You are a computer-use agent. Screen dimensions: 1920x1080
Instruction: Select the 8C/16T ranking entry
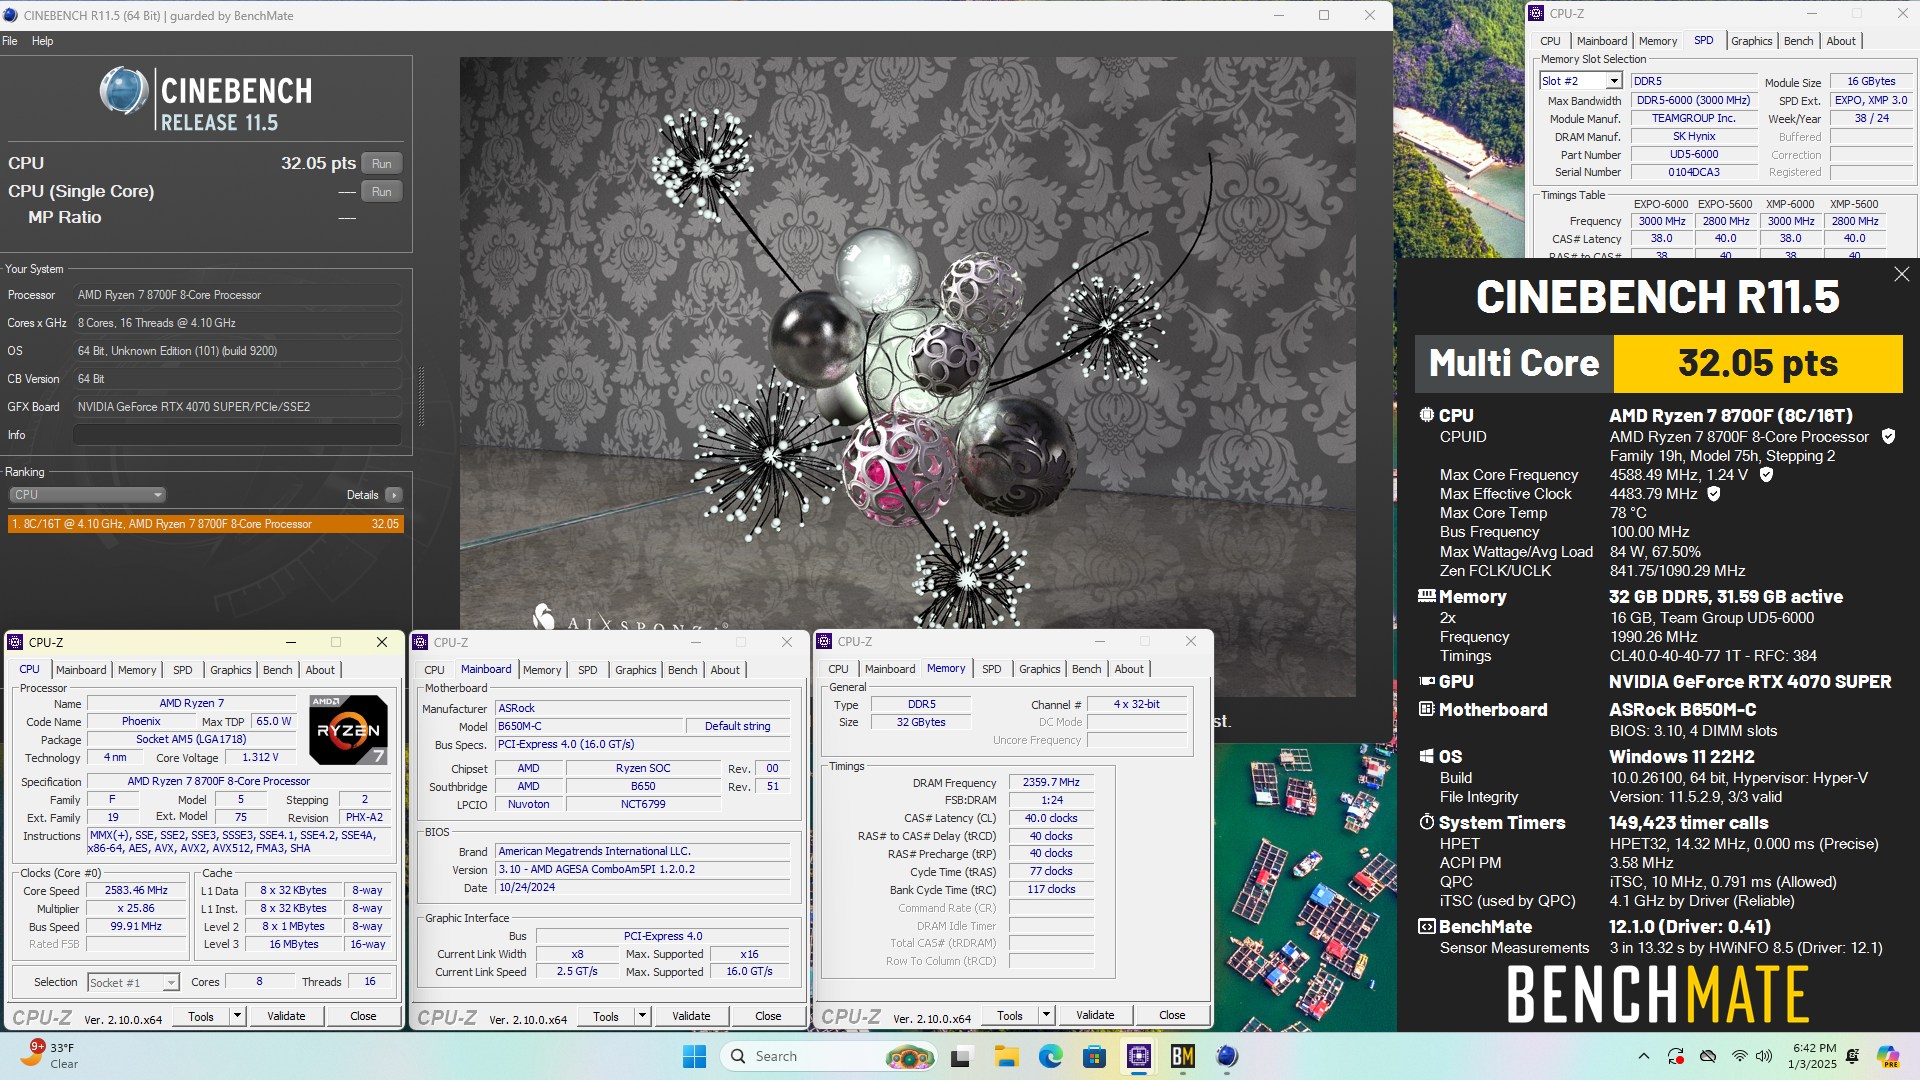pos(205,524)
